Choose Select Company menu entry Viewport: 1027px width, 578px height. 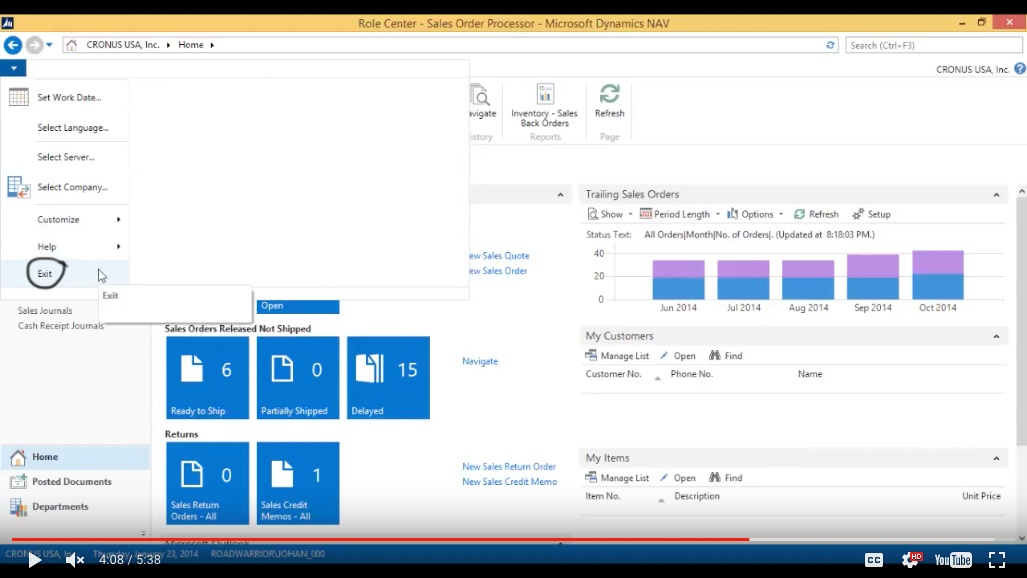pyautogui.click(x=72, y=187)
